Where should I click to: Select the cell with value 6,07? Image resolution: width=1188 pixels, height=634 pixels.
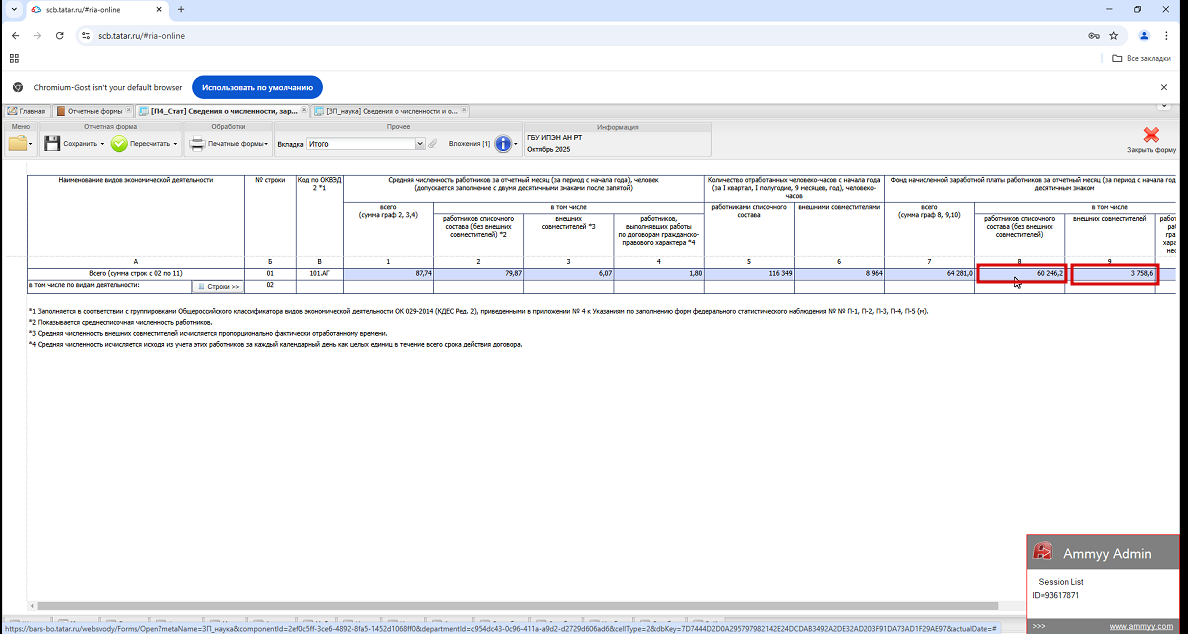[568, 273]
